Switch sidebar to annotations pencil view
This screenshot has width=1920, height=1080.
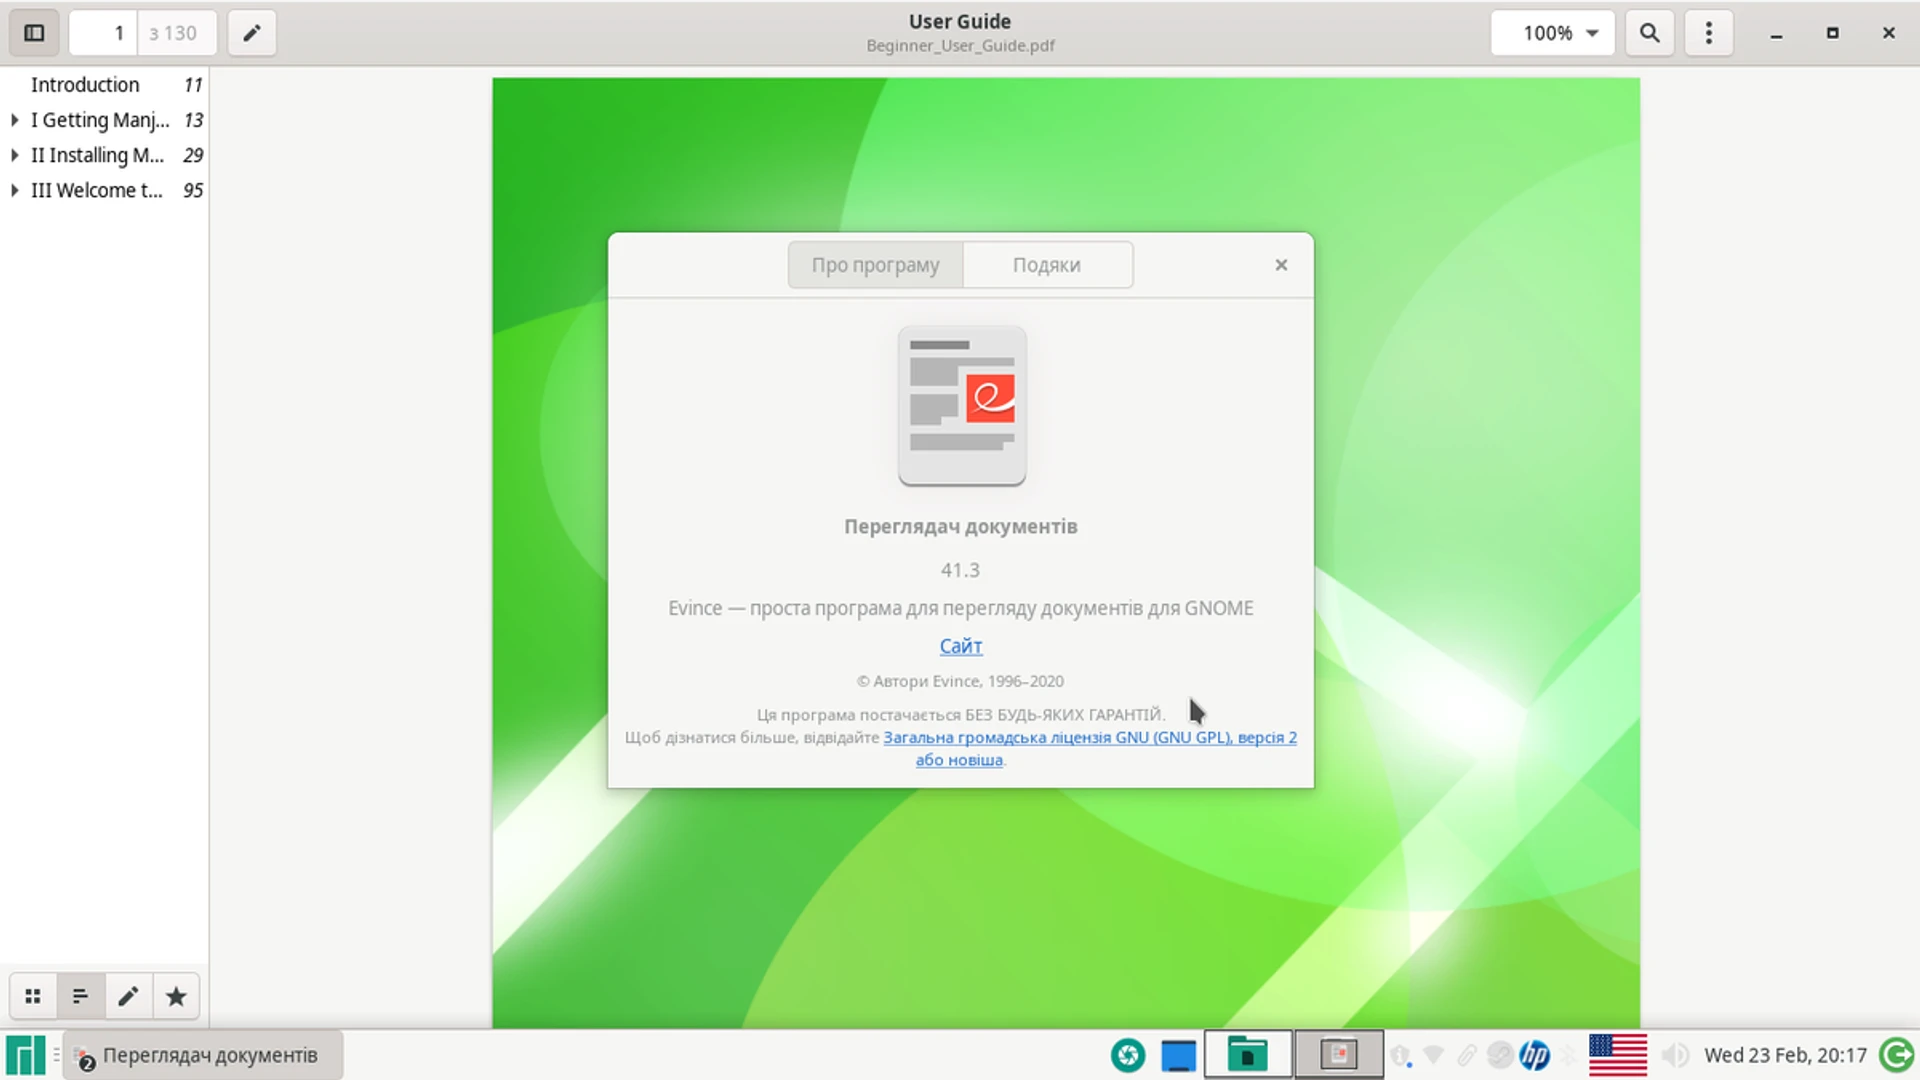click(x=128, y=996)
